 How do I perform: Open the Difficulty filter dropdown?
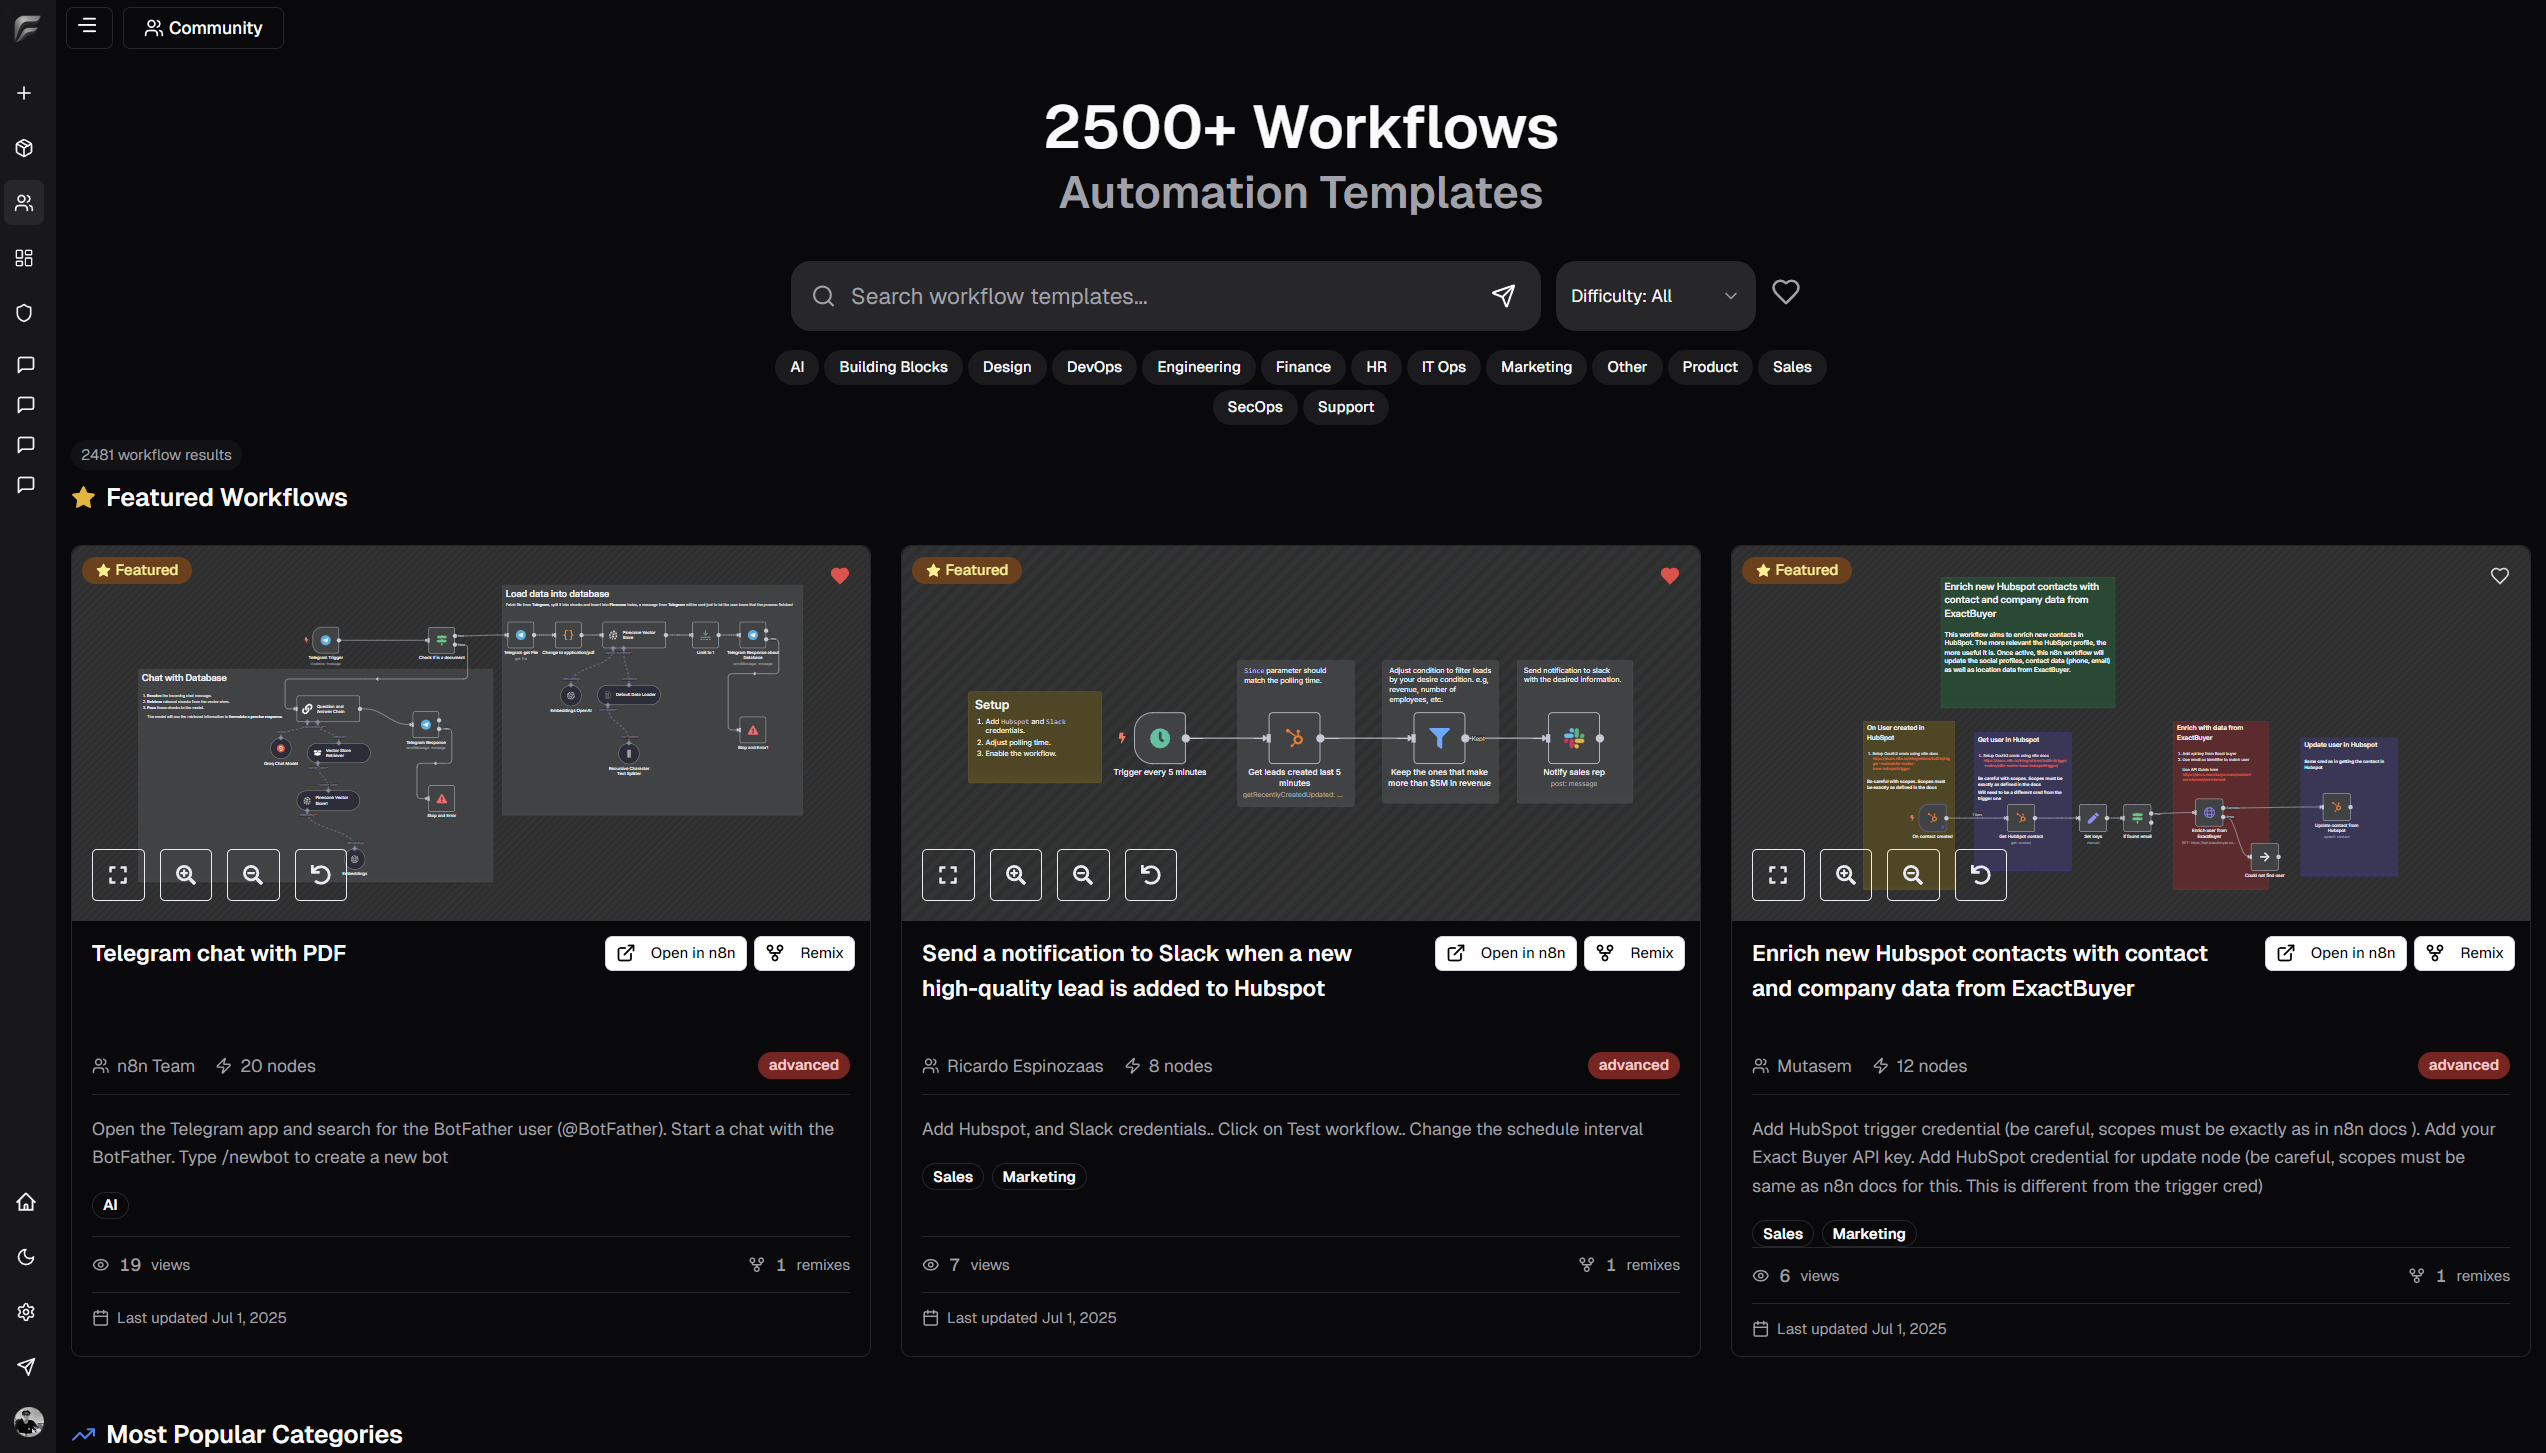[x=1654, y=296]
